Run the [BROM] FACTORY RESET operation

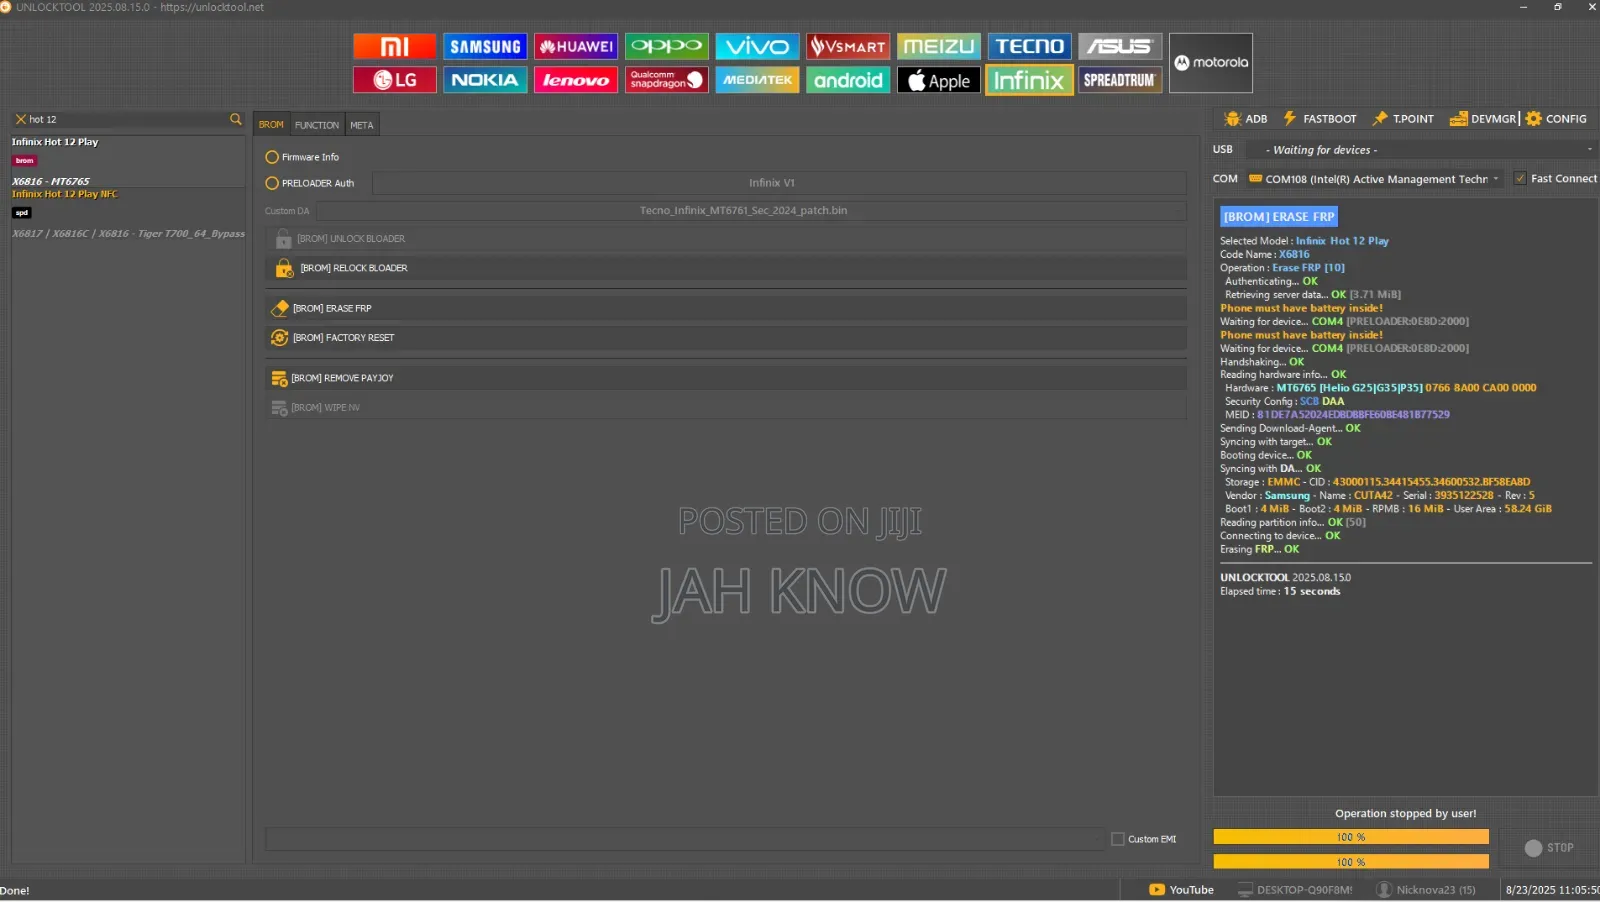pos(726,338)
